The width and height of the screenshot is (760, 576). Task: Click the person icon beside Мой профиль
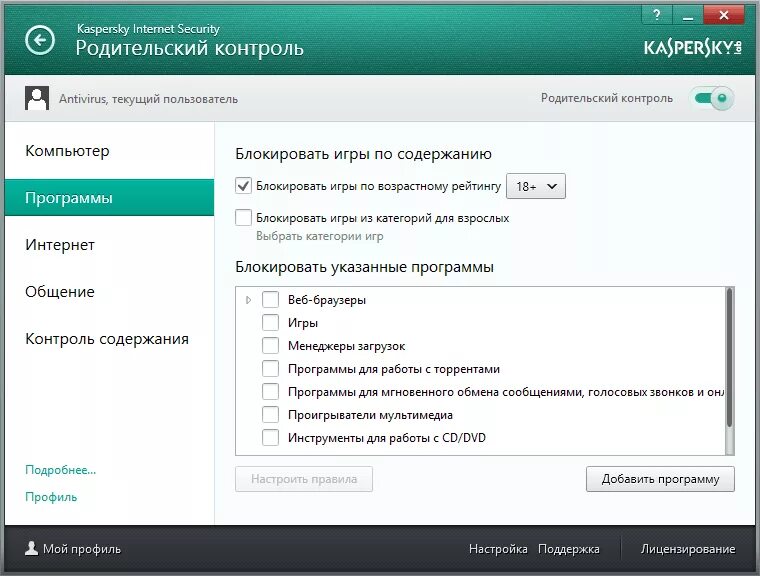[x=32, y=548]
